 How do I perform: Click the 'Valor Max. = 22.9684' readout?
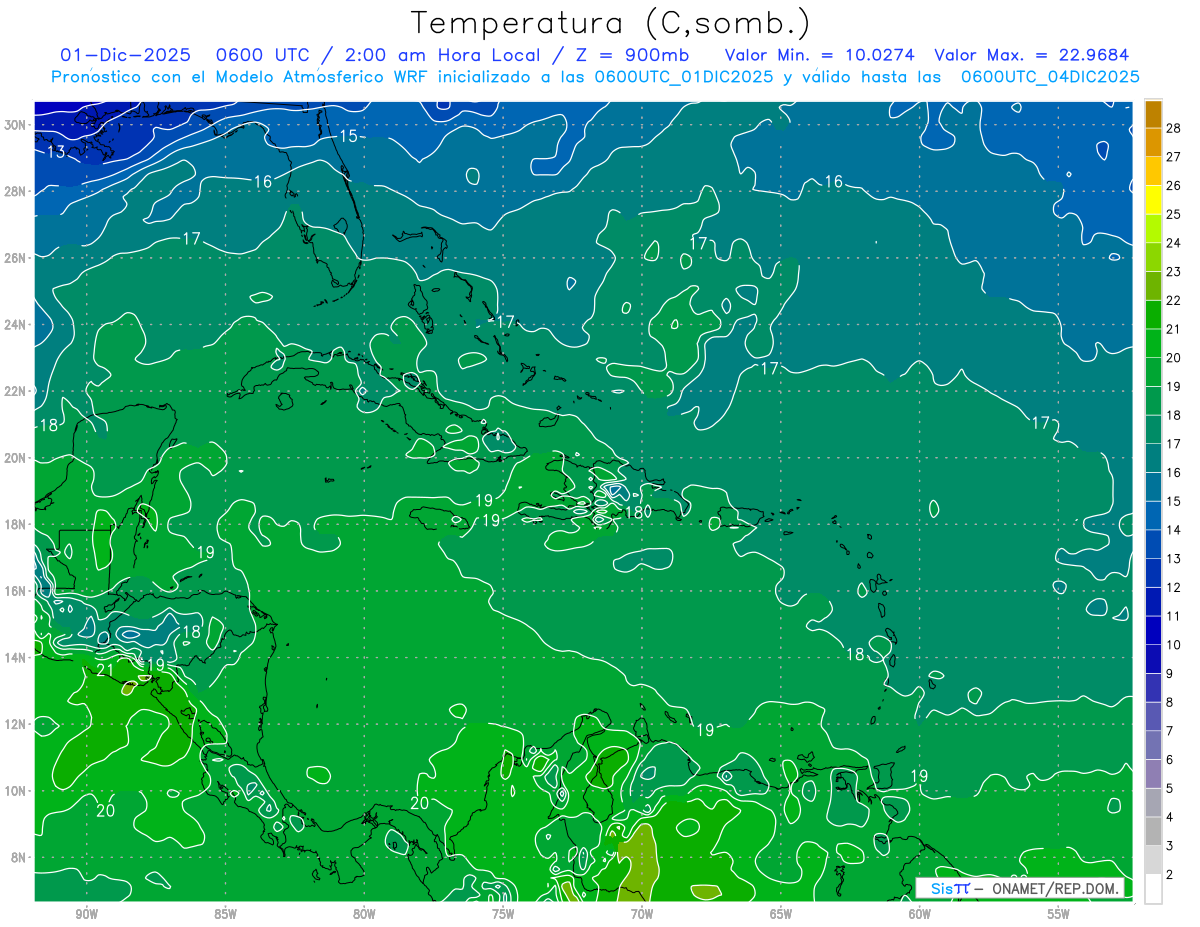1032,56
